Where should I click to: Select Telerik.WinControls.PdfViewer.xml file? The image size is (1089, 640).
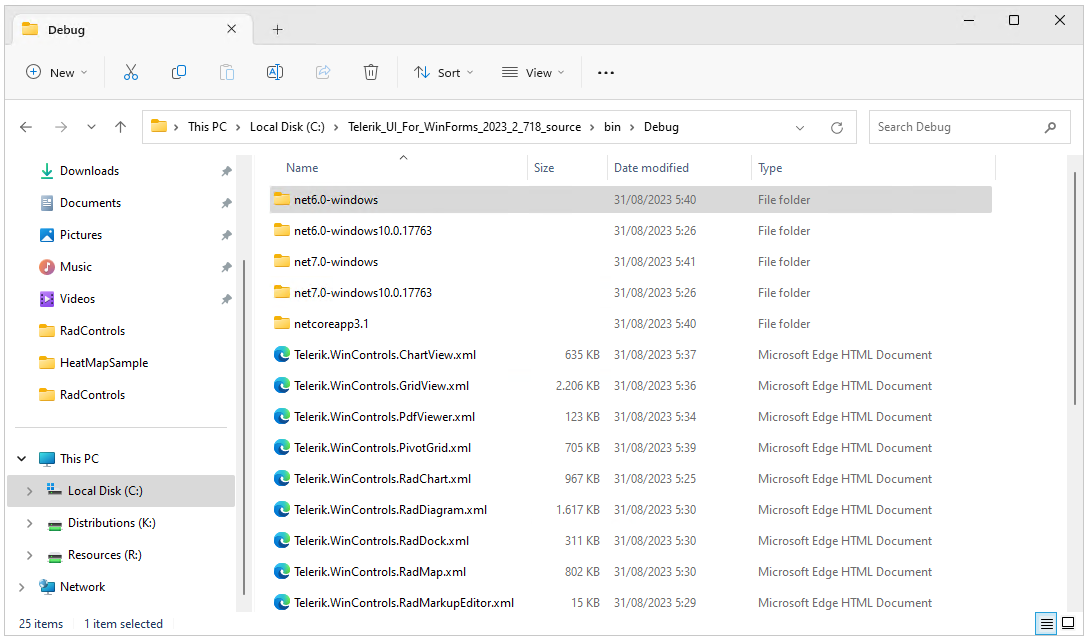pyautogui.click(x=630, y=416)
